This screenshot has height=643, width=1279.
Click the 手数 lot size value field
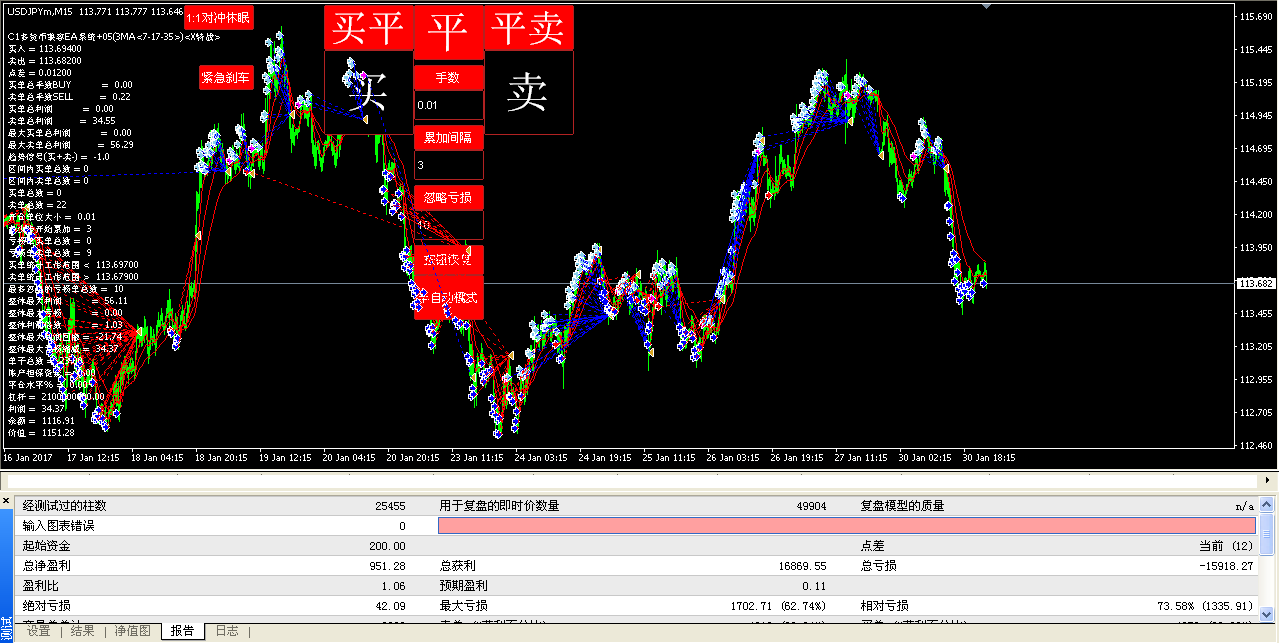[x=448, y=105]
